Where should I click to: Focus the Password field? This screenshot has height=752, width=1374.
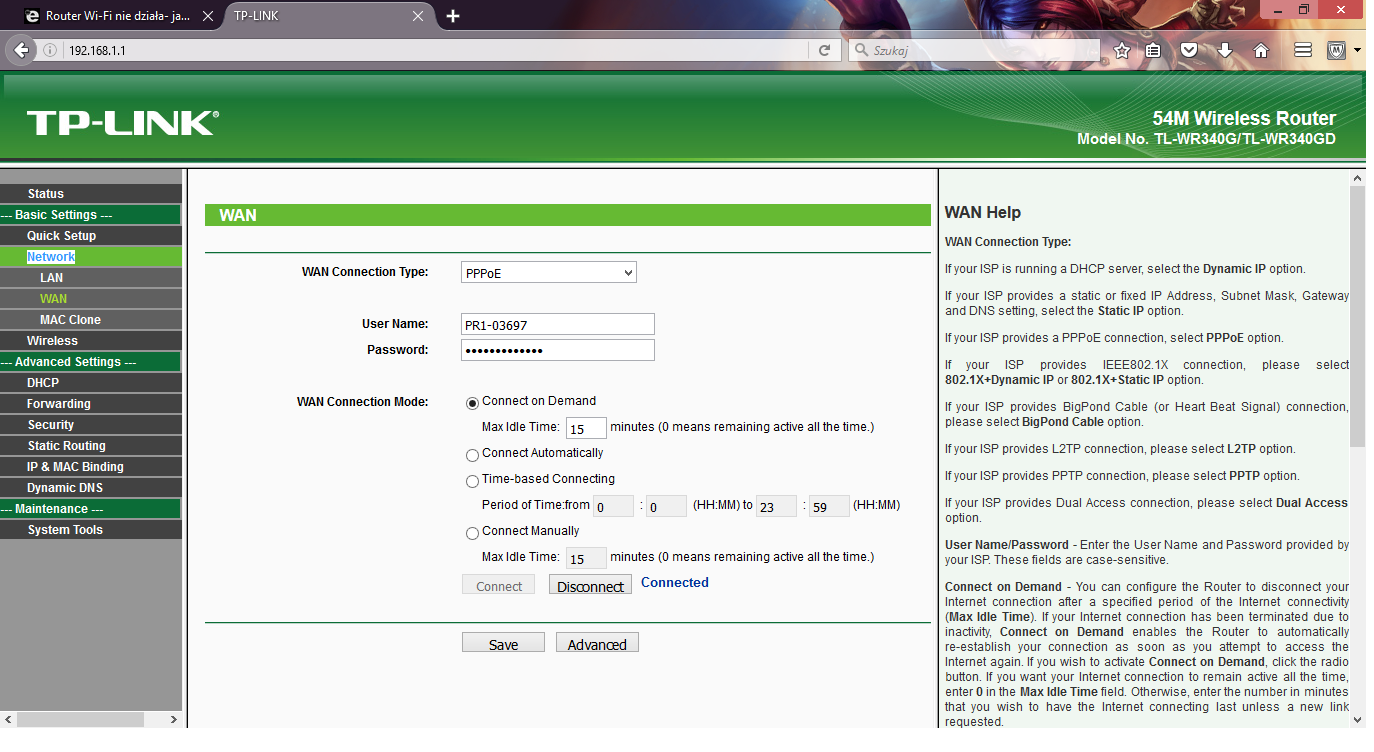558,350
